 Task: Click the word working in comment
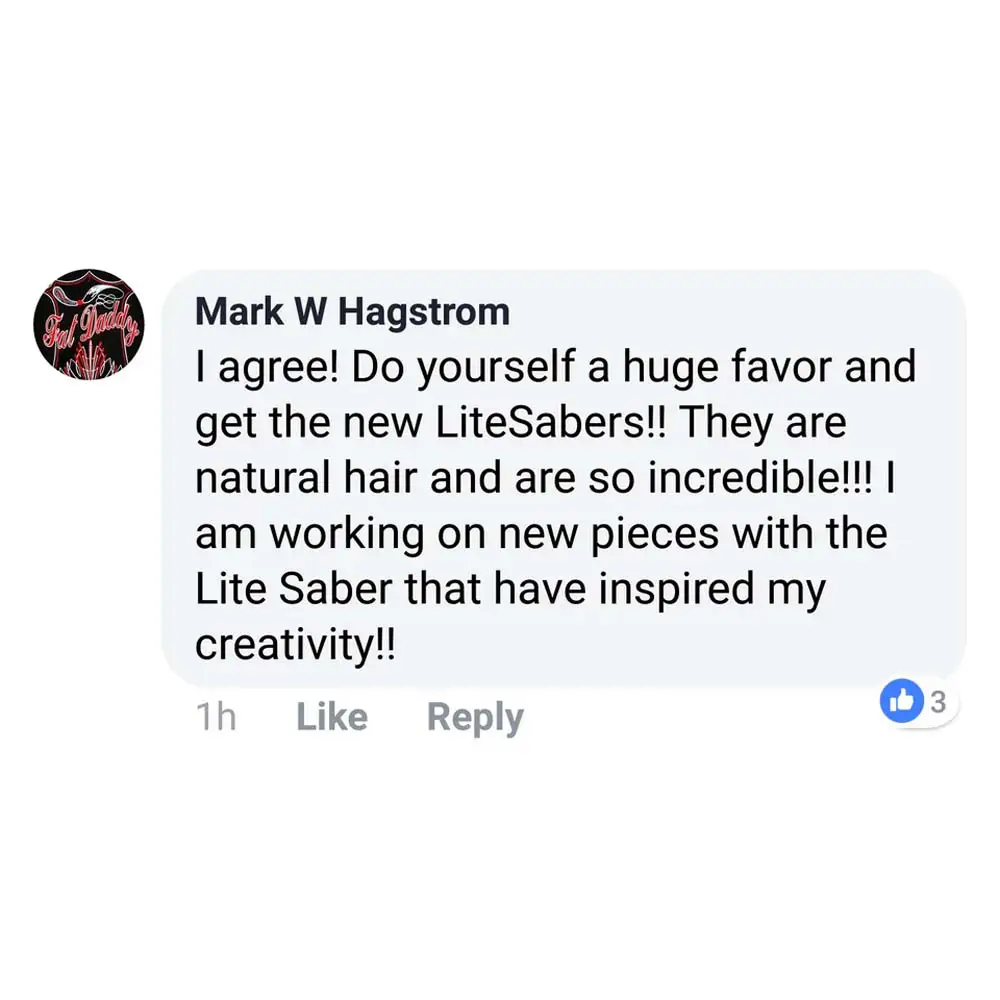[347, 534]
